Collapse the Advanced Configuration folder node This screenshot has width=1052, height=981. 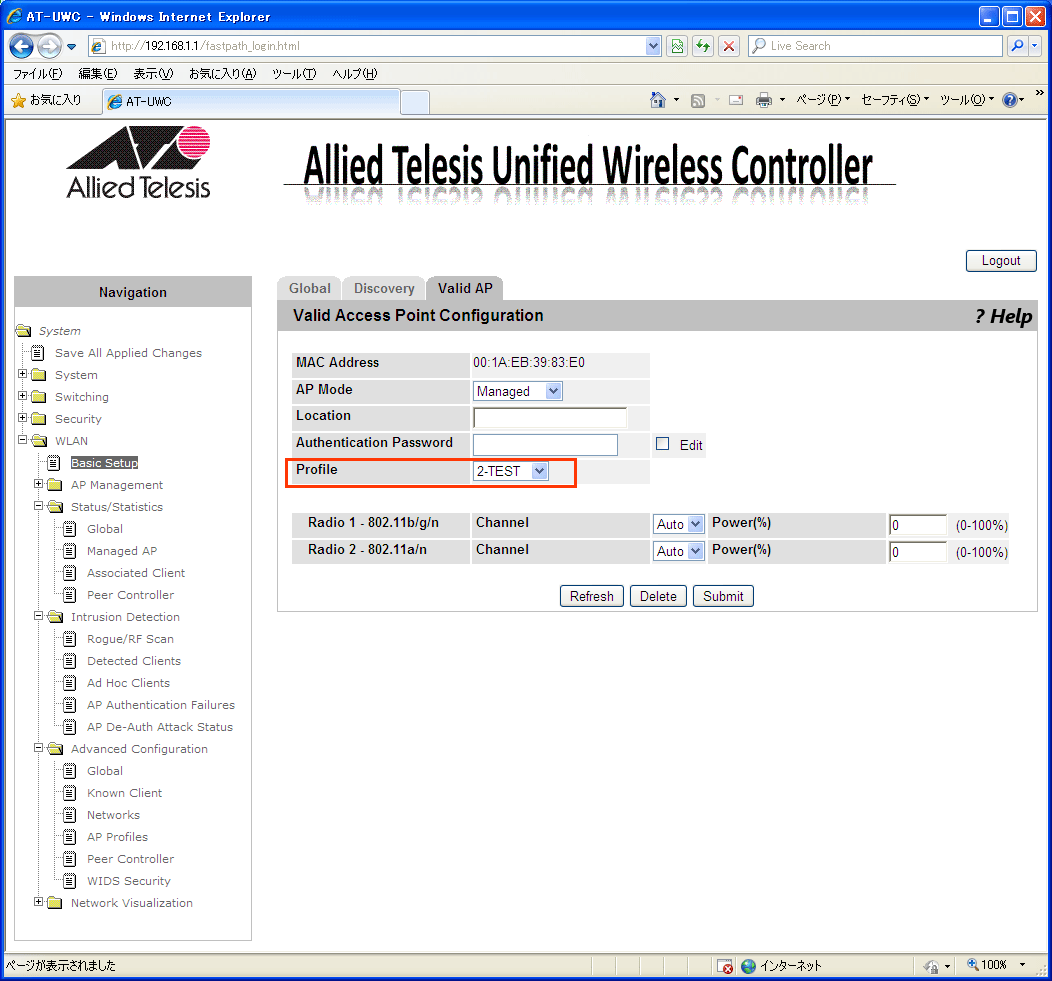click(38, 747)
